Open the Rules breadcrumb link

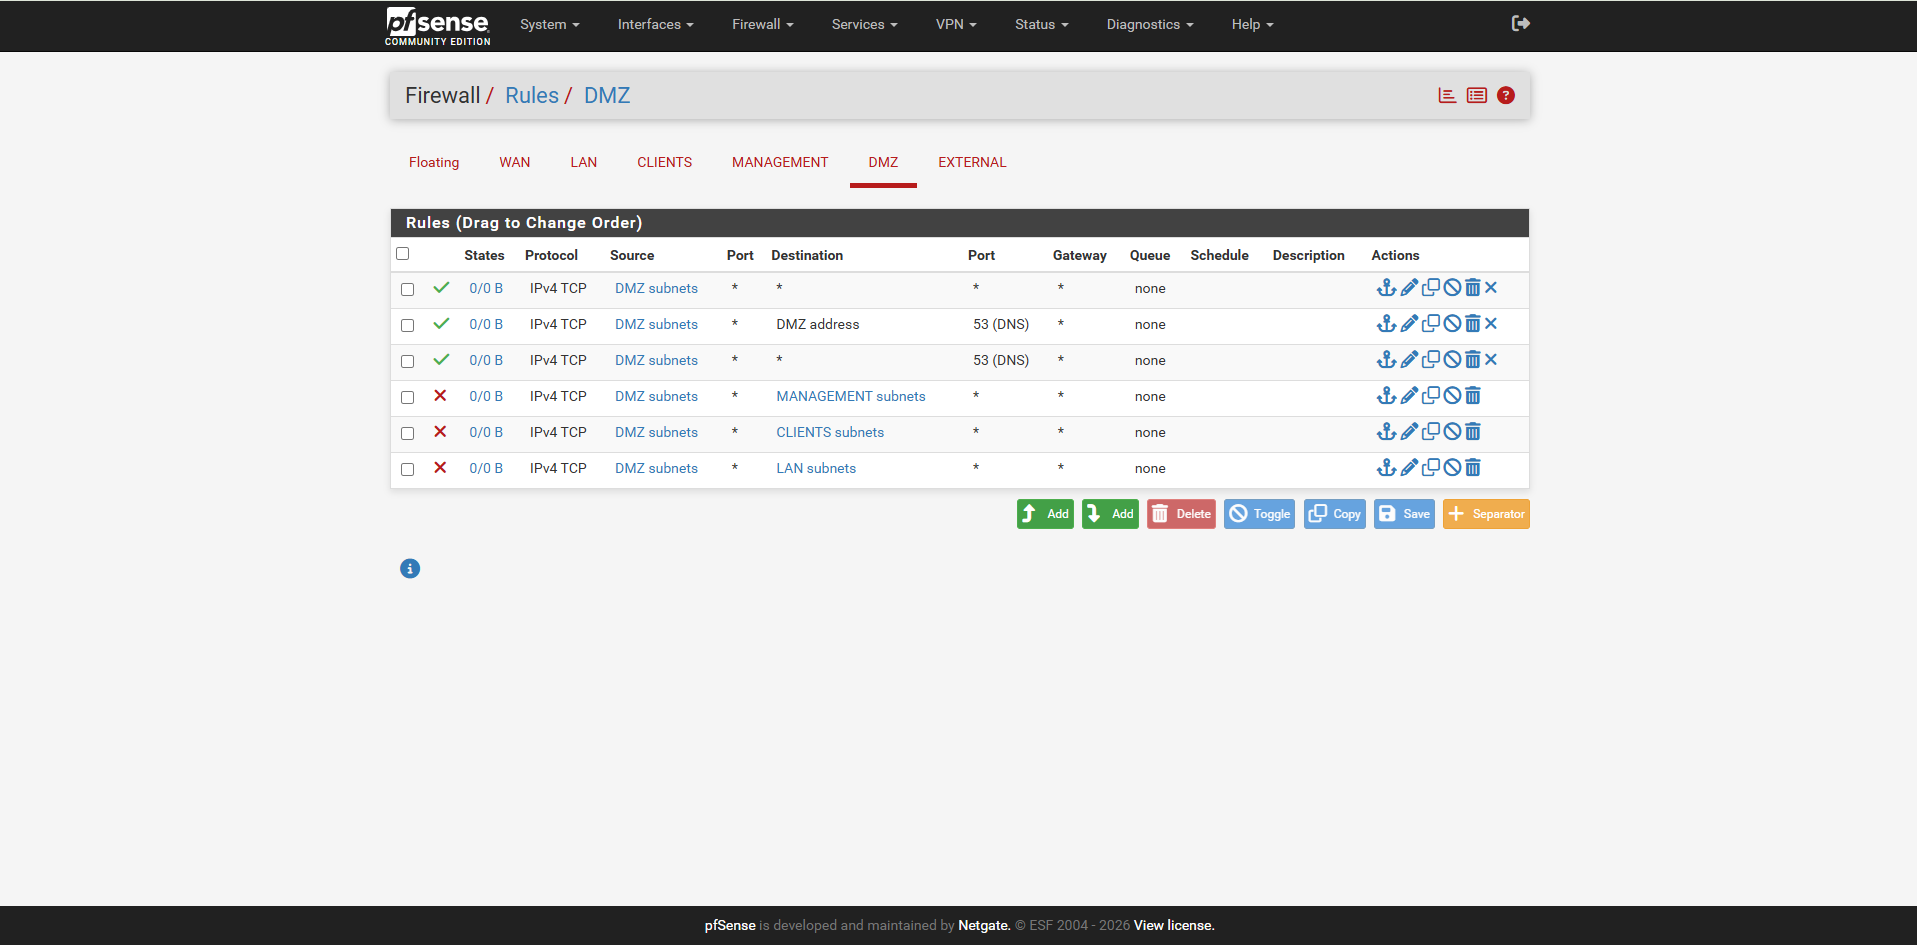coord(532,96)
